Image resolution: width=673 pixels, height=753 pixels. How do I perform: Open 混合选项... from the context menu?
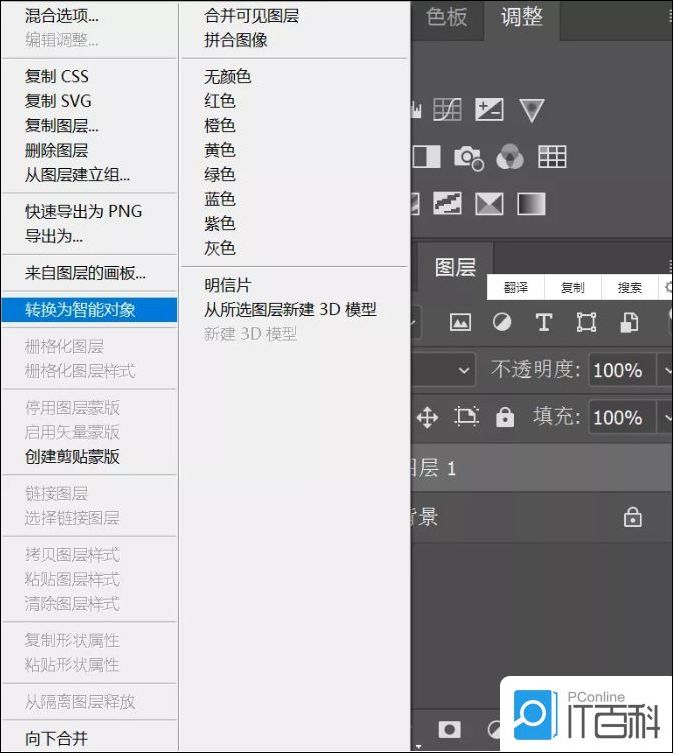pos(61,16)
